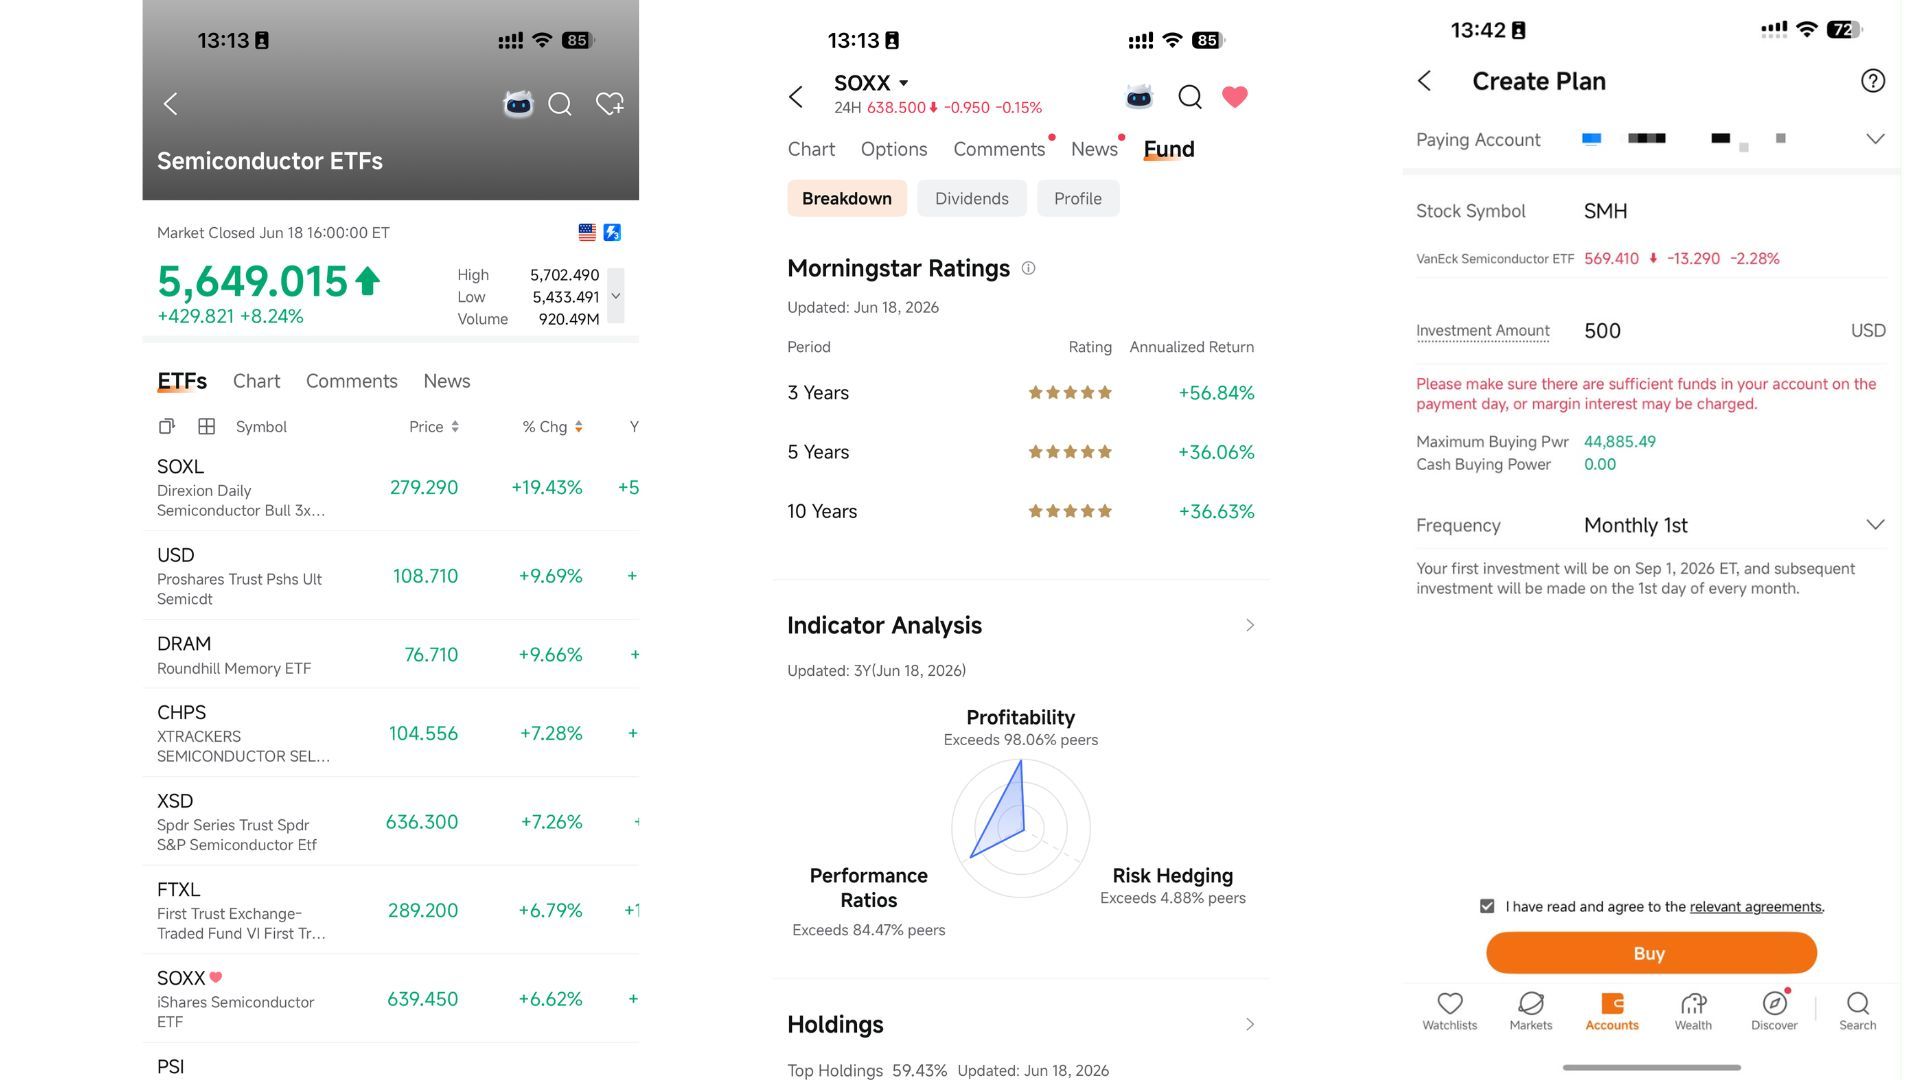Open the Chart tab in Semiconductor ETFs
Image resolution: width=1920 pixels, height=1080 pixels.
256,381
